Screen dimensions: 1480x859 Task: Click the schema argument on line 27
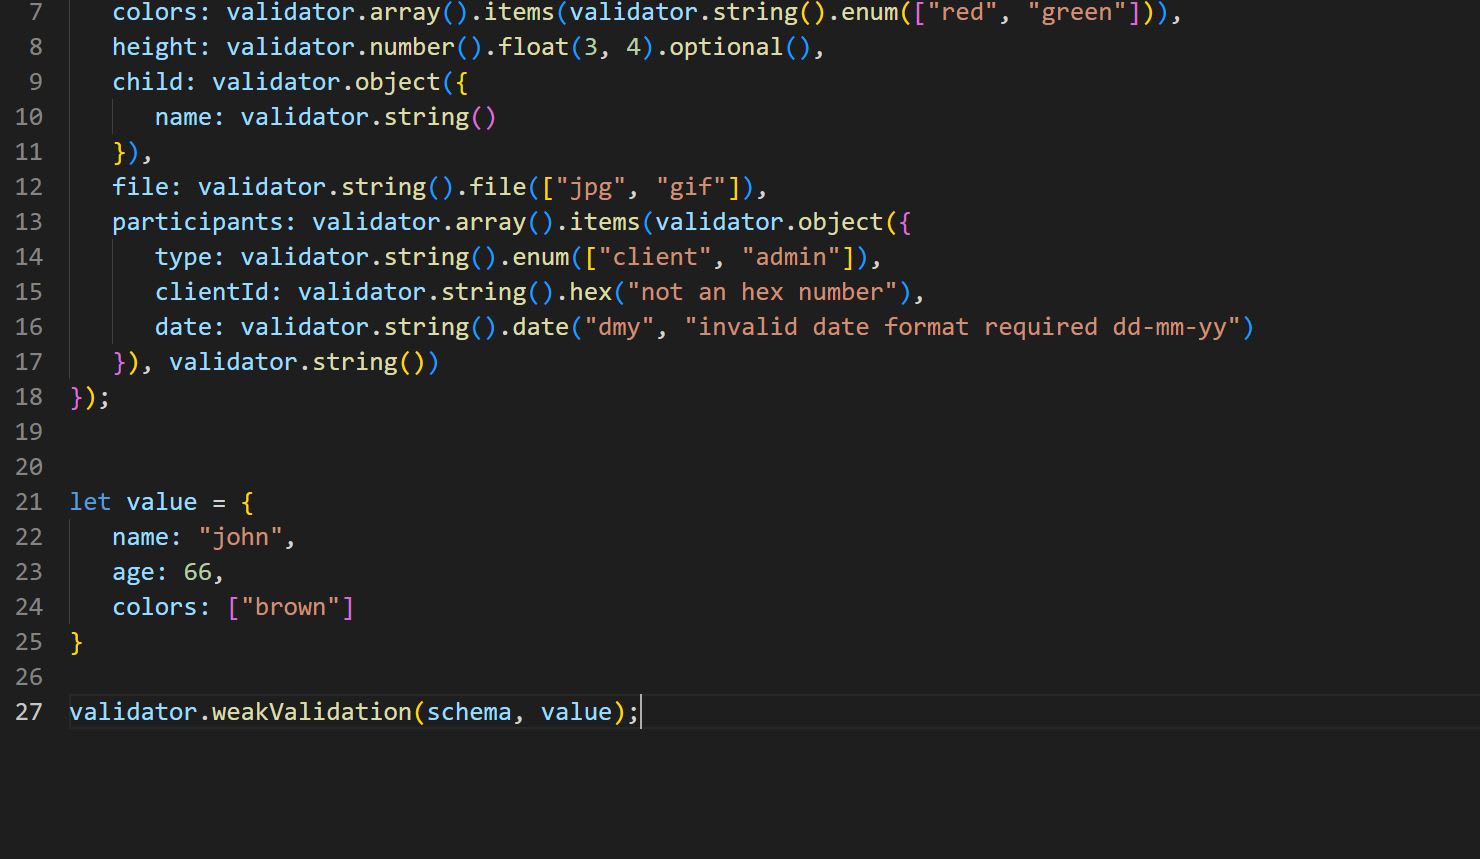coord(470,712)
